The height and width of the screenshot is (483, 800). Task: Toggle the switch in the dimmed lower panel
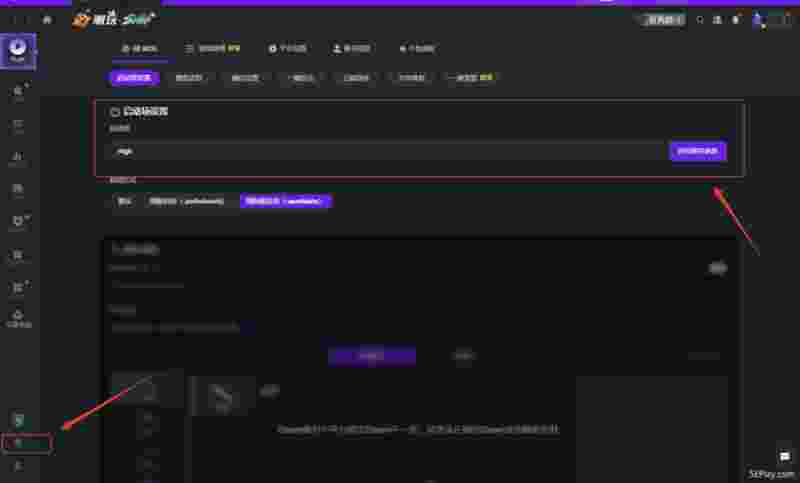tap(717, 268)
